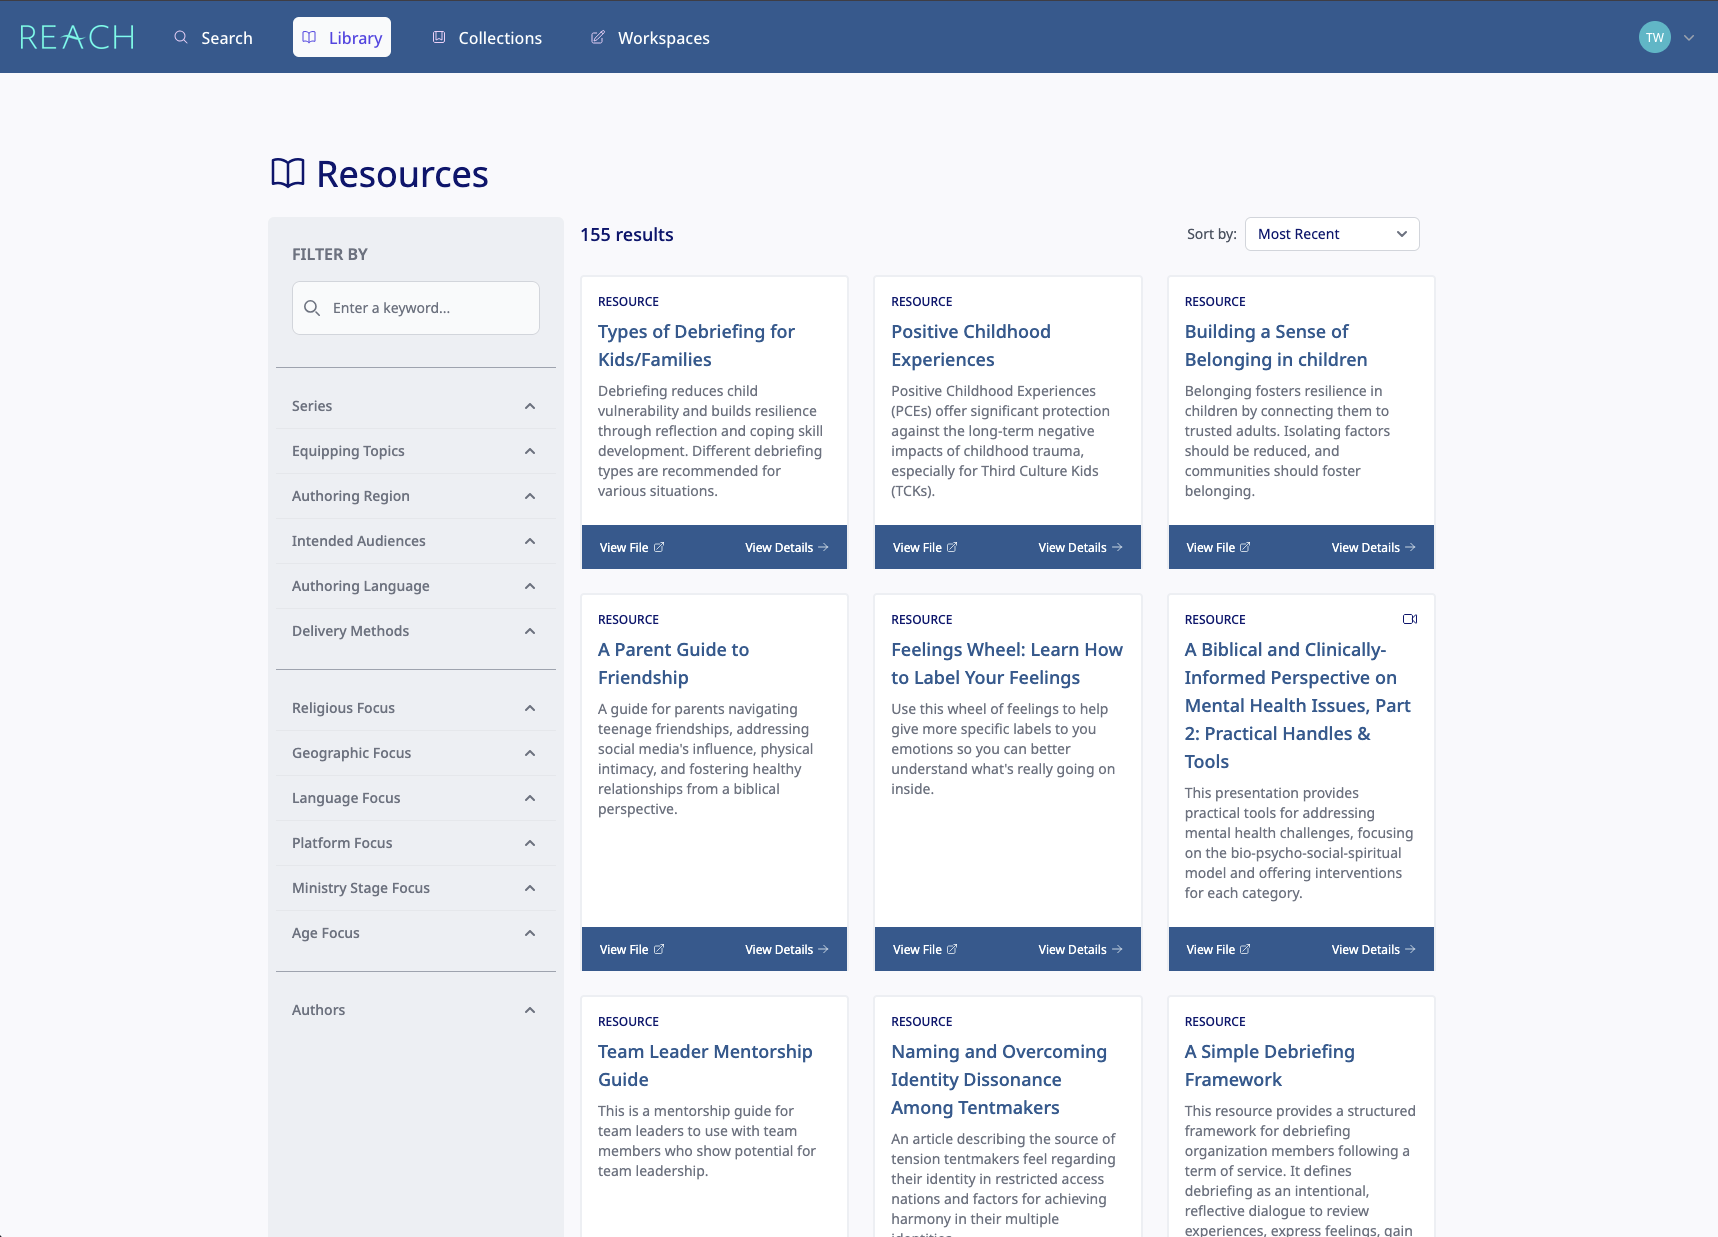Screen dimensions: 1718x1237
Task: Switch to the Library tab
Action: coord(341,36)
